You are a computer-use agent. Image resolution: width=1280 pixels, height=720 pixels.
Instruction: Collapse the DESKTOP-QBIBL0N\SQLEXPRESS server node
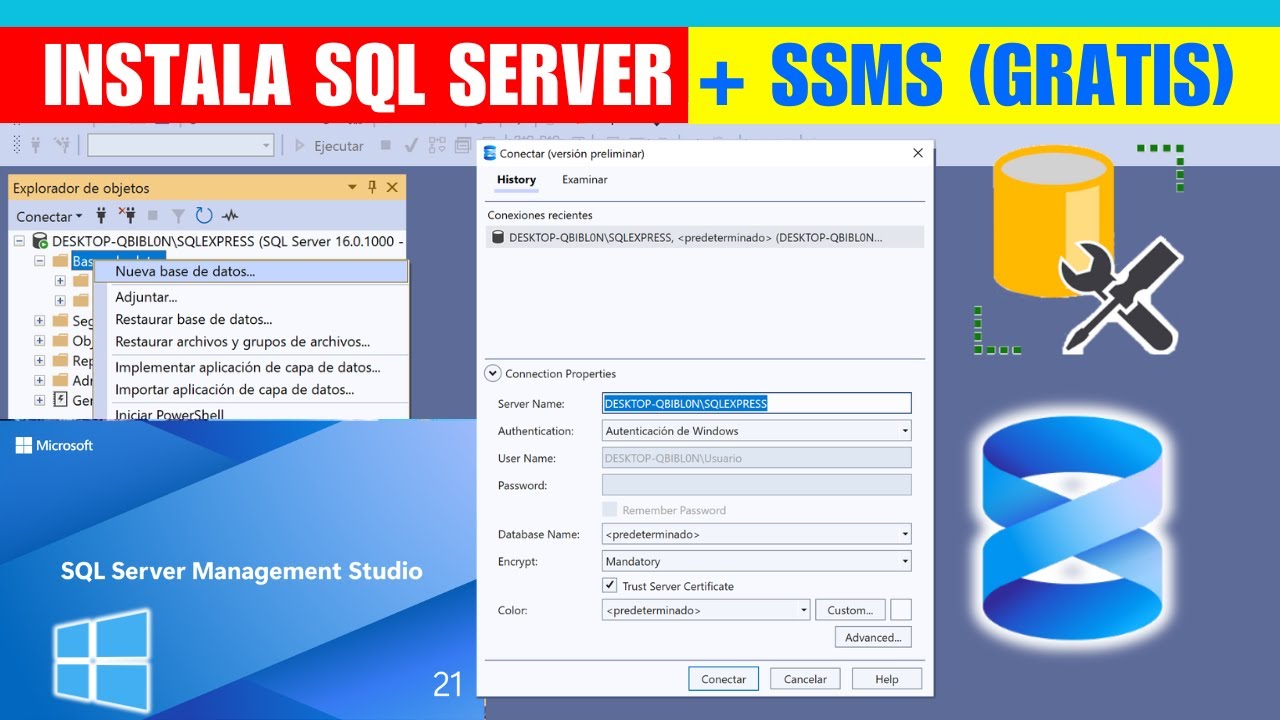20,241
